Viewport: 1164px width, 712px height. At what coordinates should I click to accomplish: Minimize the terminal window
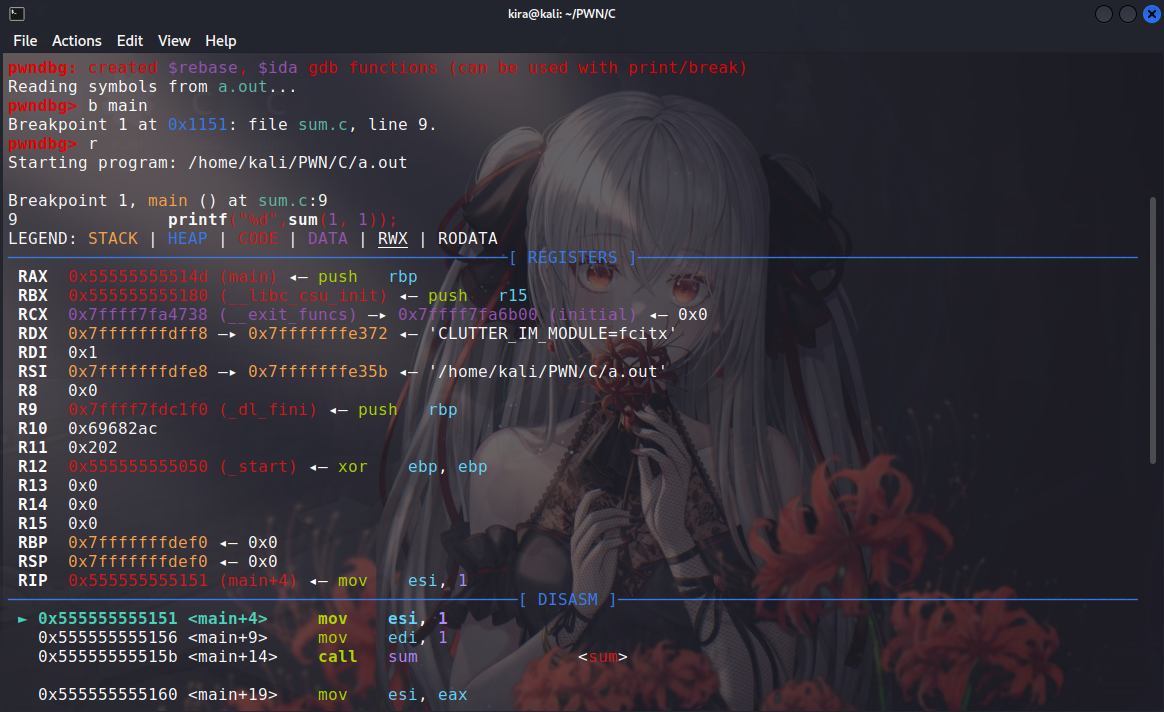1104,14
